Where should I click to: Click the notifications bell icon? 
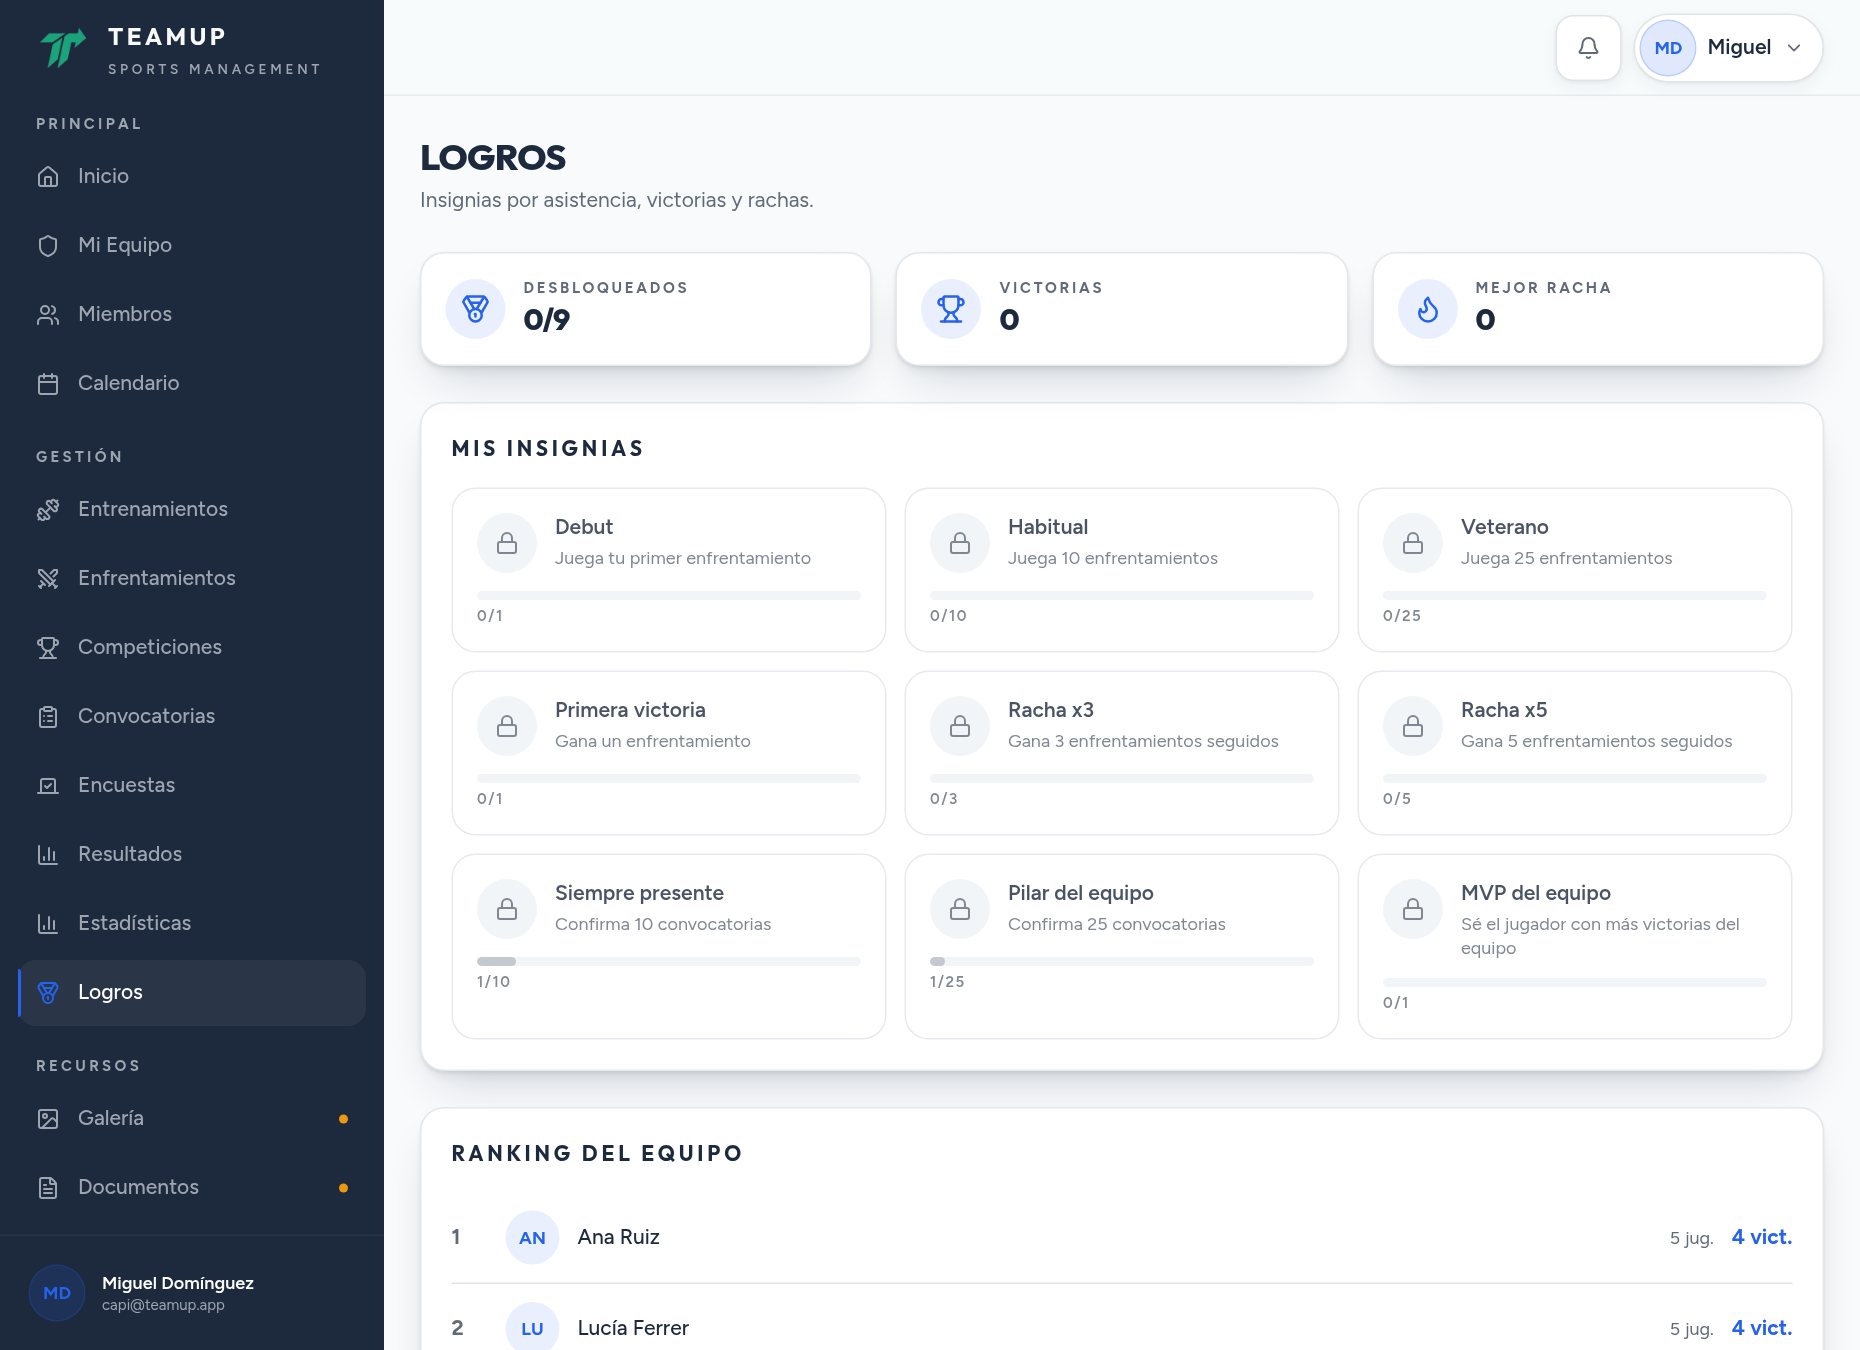click(1588, 48)
